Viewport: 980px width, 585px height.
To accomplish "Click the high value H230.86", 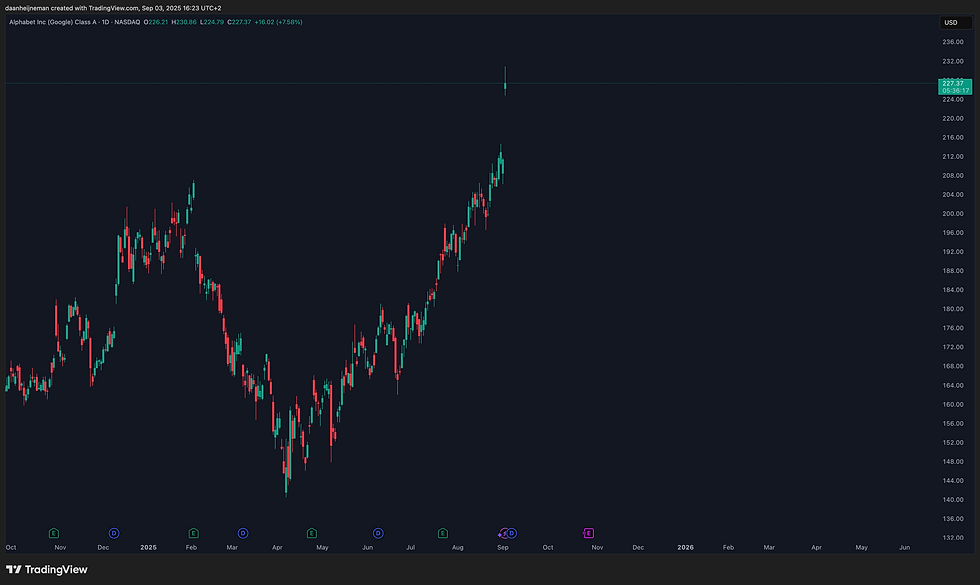I will [184, 22].
